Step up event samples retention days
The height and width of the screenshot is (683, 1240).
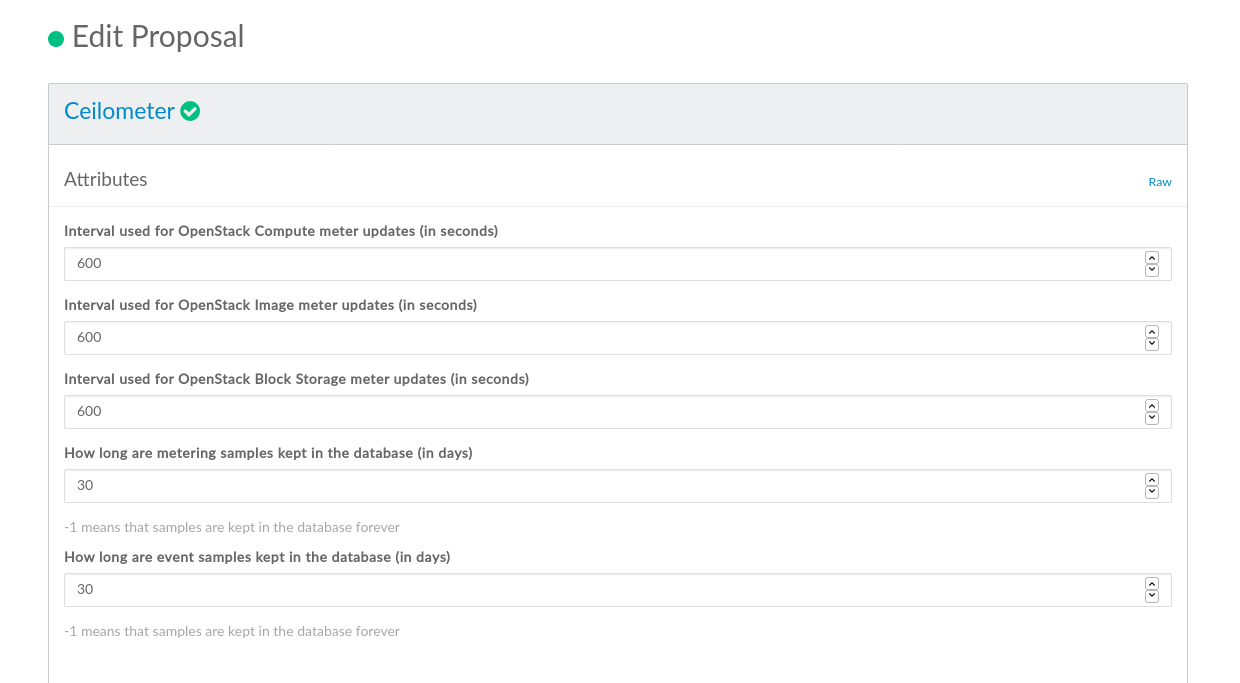[1151, 584]
